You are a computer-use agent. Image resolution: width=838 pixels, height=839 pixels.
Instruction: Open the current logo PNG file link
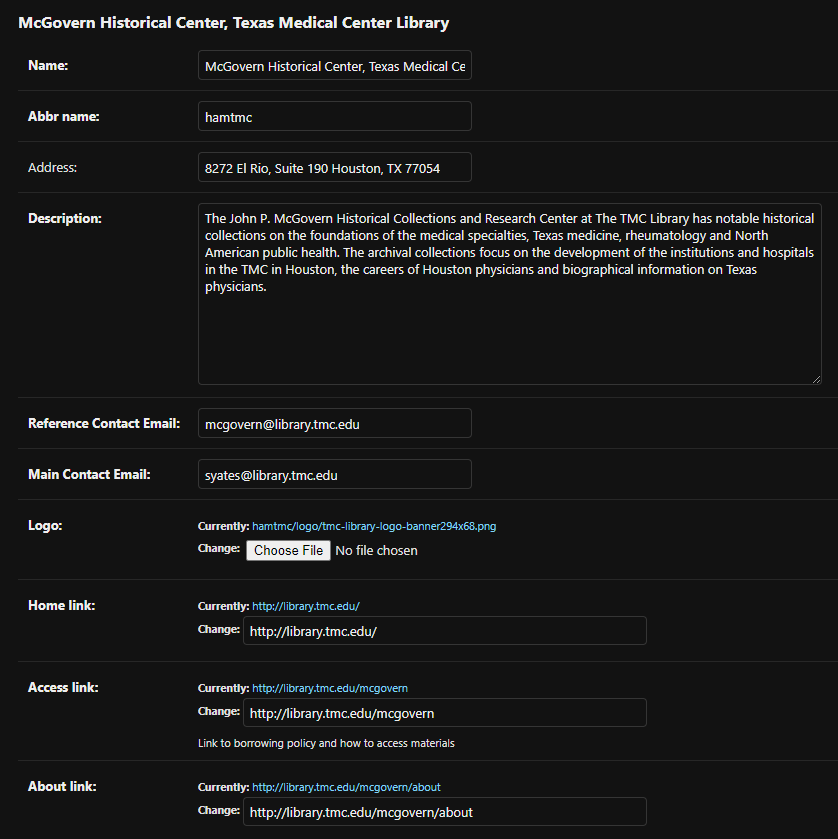tap(374, 526)
